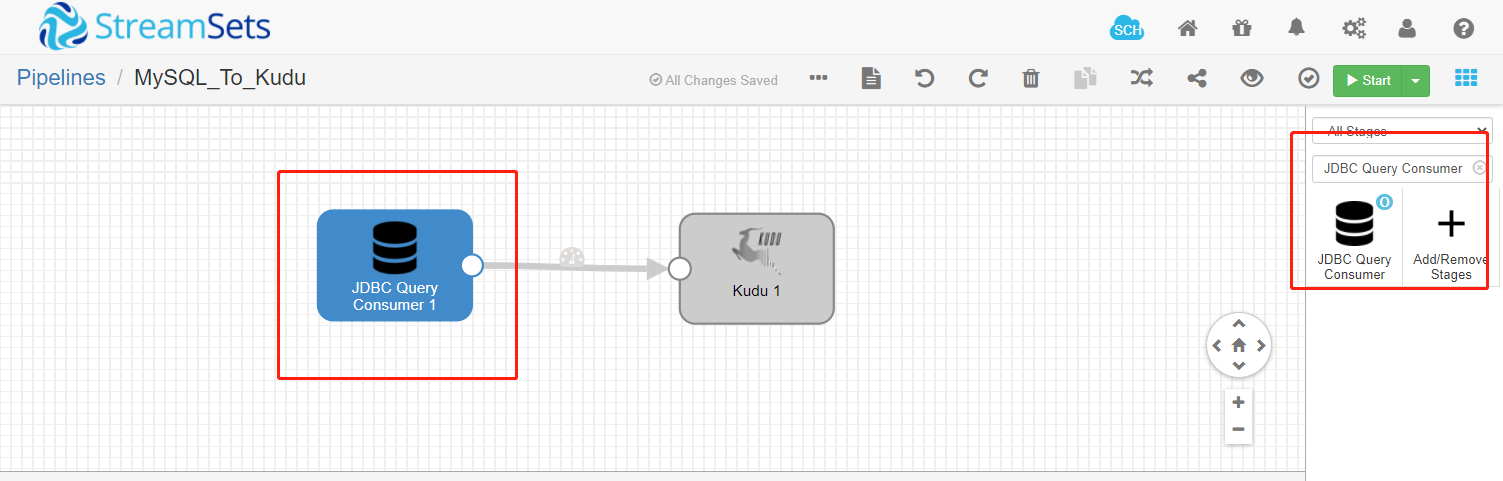Open the All Stages filter dropdown

[1402, 131]
